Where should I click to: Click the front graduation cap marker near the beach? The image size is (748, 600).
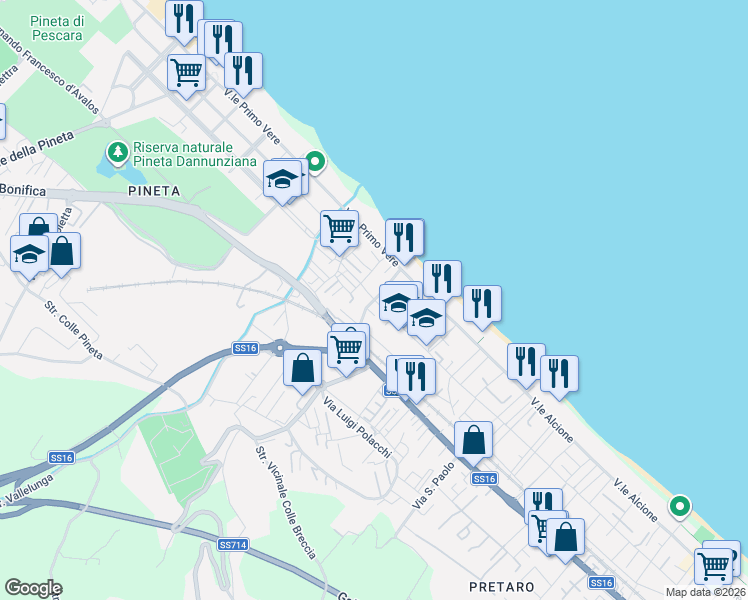426,321
